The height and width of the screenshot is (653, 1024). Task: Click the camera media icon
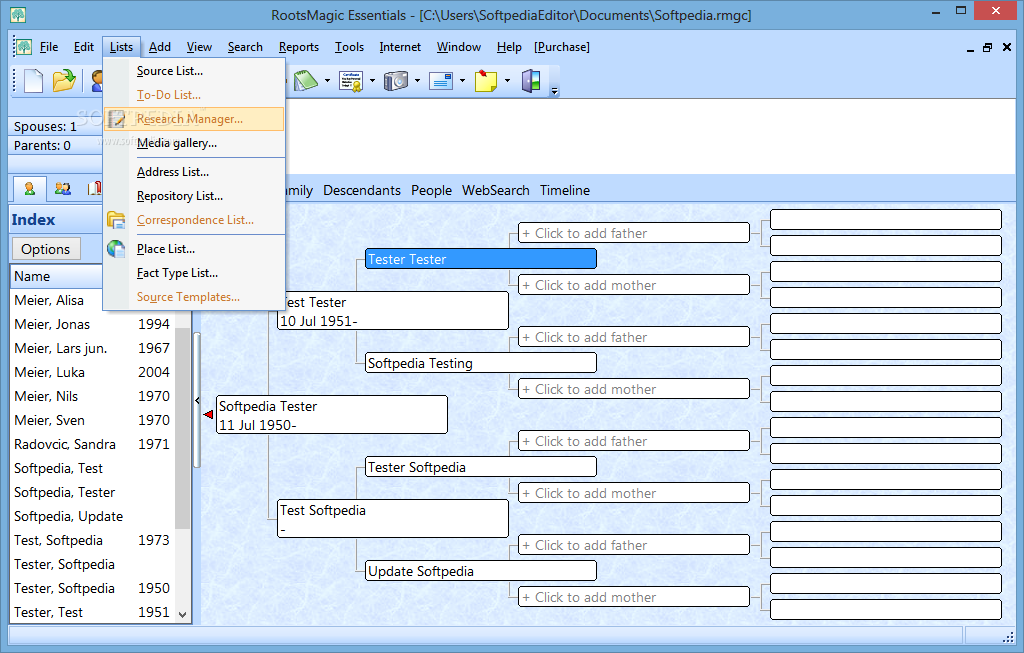pos(396,81)
